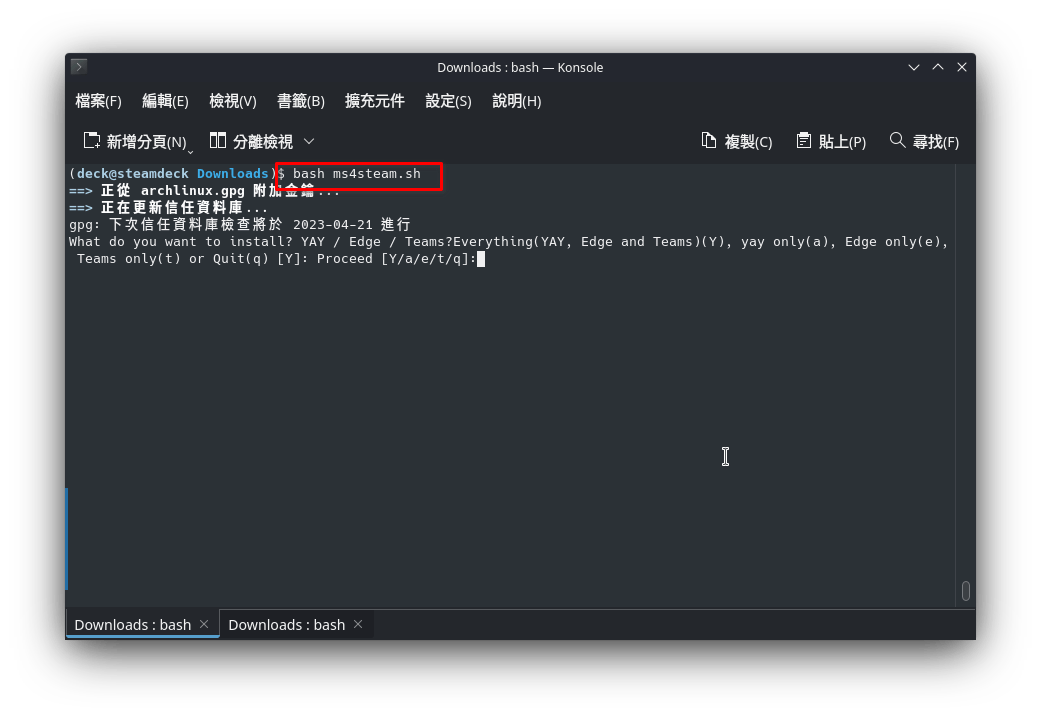Expand the 分離檢視 dropdown chevron
1041x717 pixels.
pyautogui.click(x=309, y=141)
